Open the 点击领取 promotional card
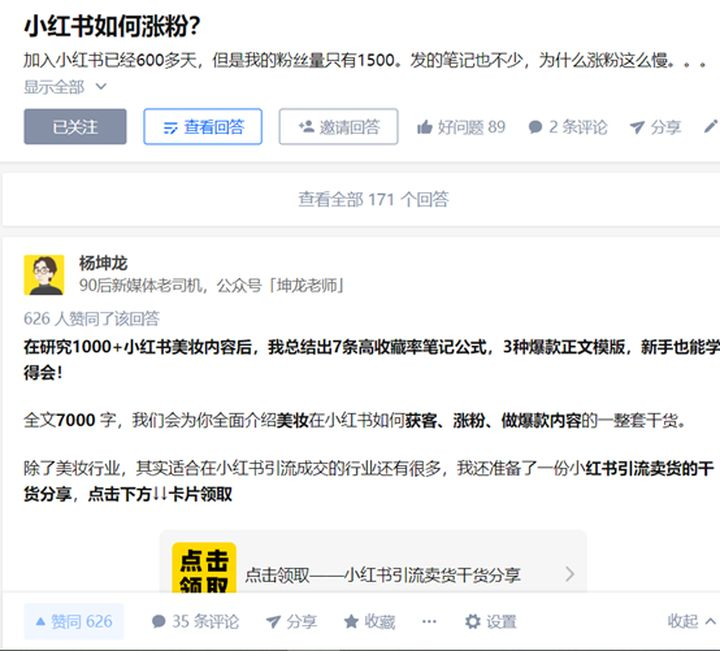 pos(373,562)
